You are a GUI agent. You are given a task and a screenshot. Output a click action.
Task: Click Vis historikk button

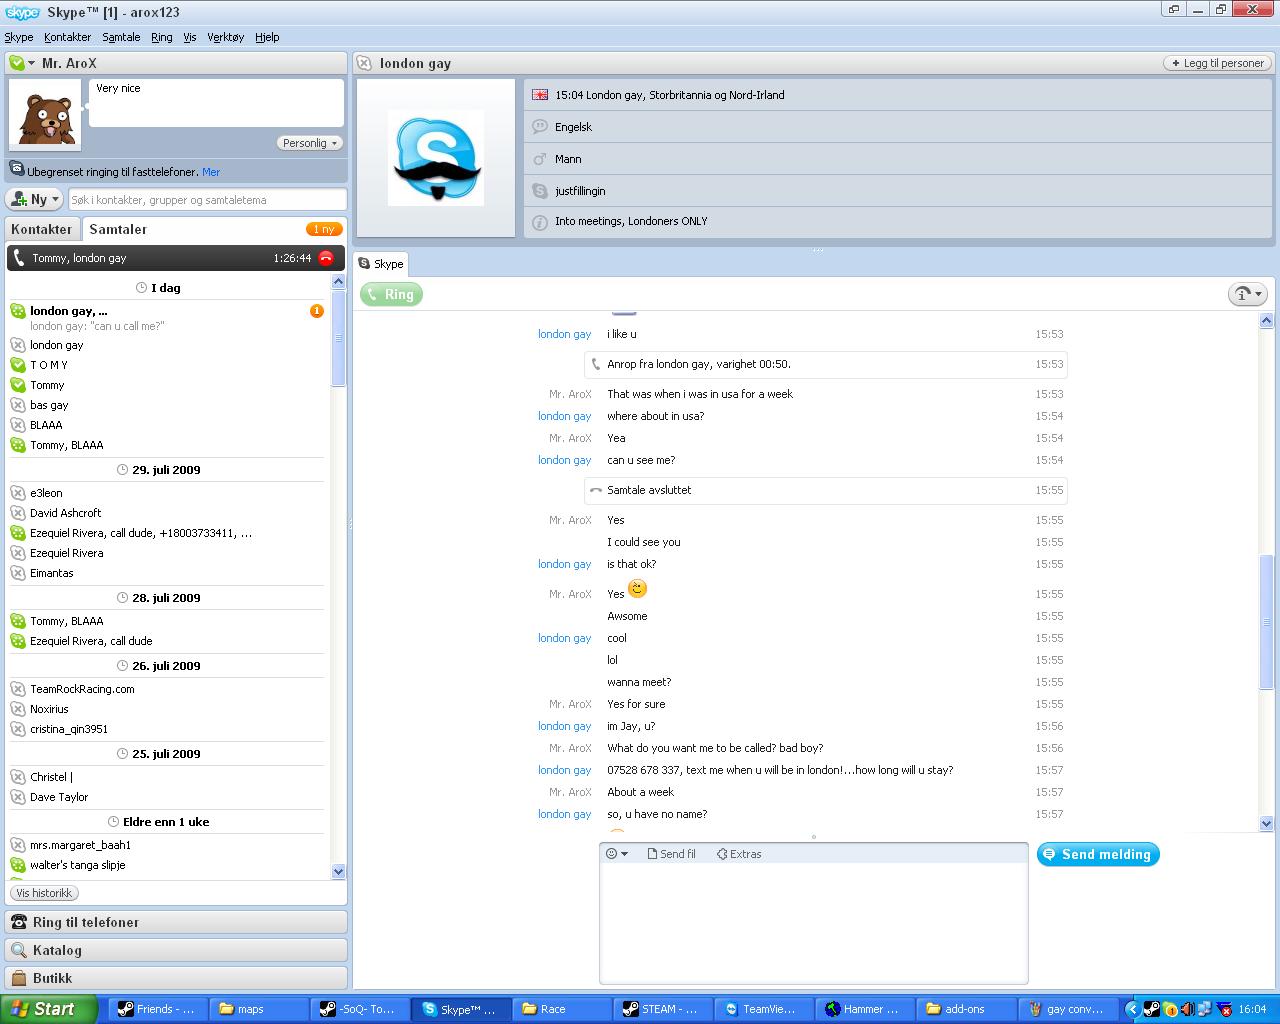(x=45, y=893)
